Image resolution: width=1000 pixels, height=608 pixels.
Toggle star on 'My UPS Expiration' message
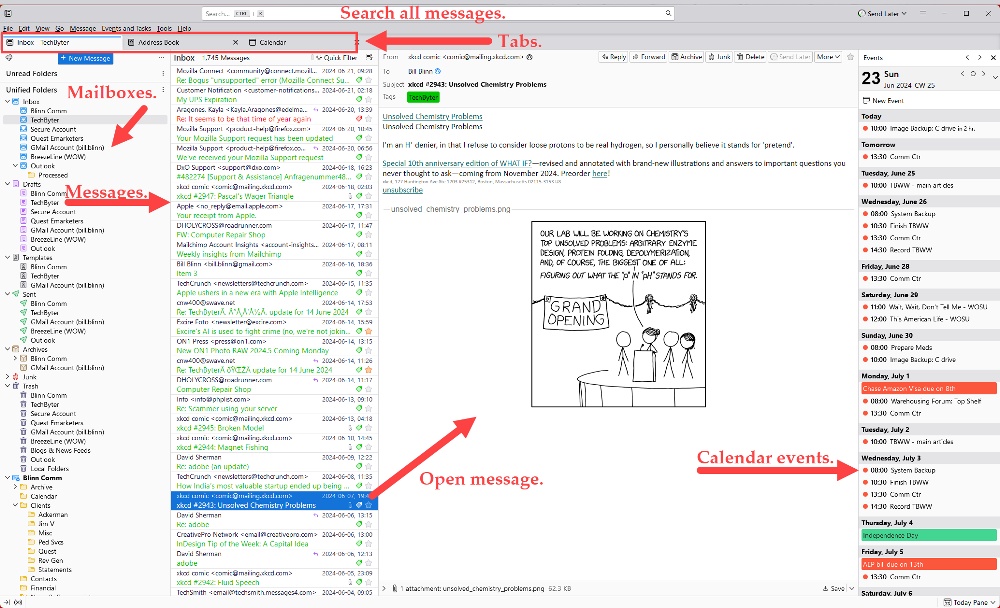pos(369,100)
